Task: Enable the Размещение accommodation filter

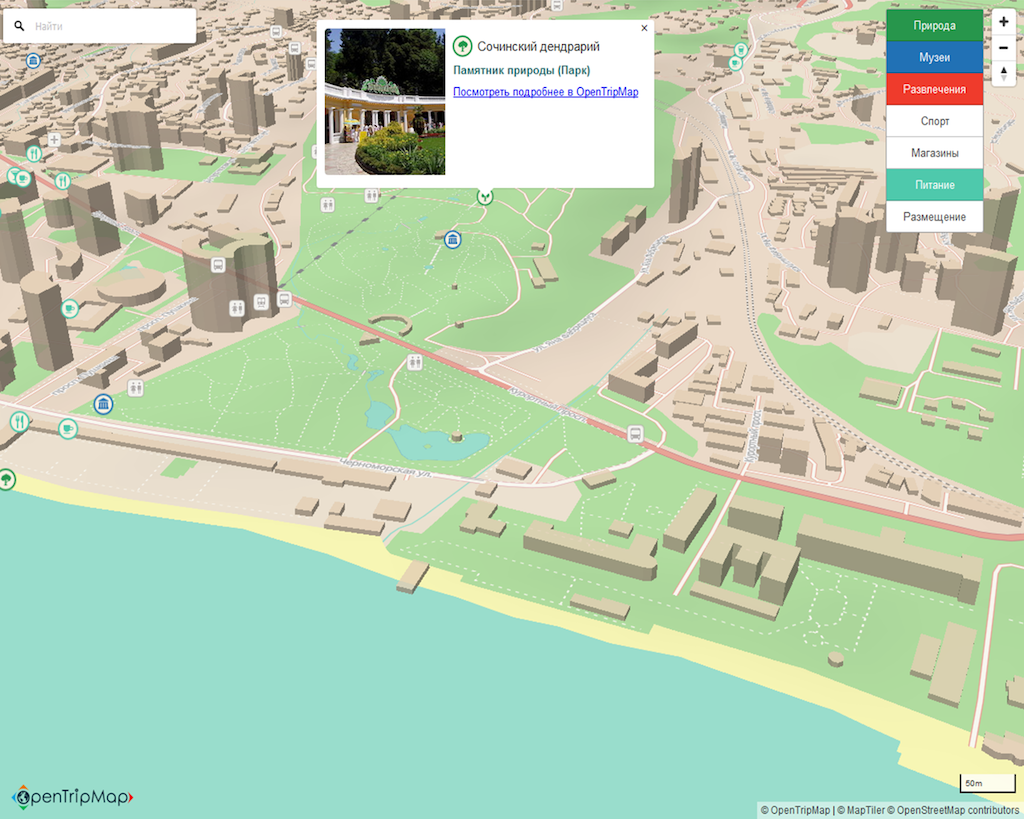Action: (x=934, y=217)
